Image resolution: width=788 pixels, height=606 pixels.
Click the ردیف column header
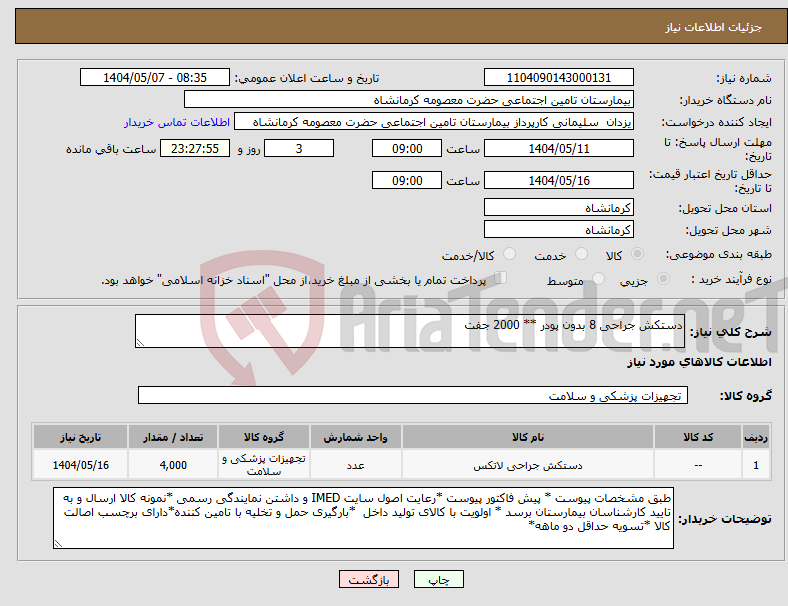tap(755, 437)
